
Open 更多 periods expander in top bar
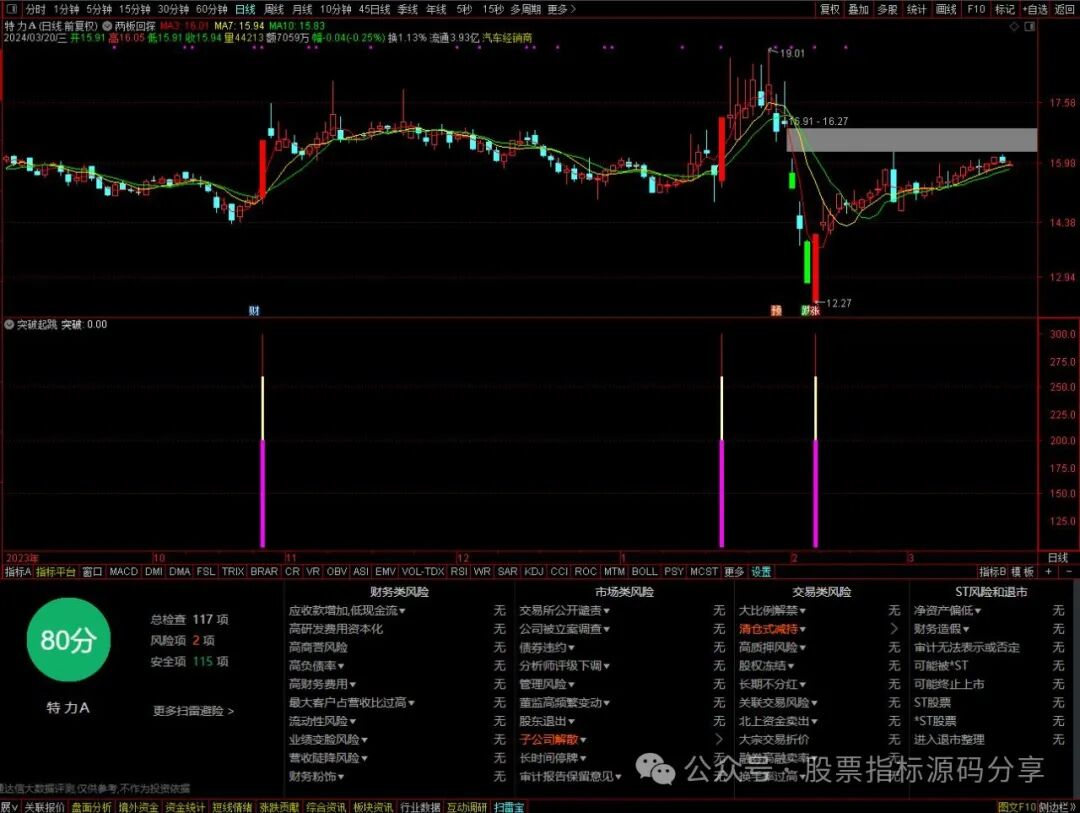(x=561, y=9)
